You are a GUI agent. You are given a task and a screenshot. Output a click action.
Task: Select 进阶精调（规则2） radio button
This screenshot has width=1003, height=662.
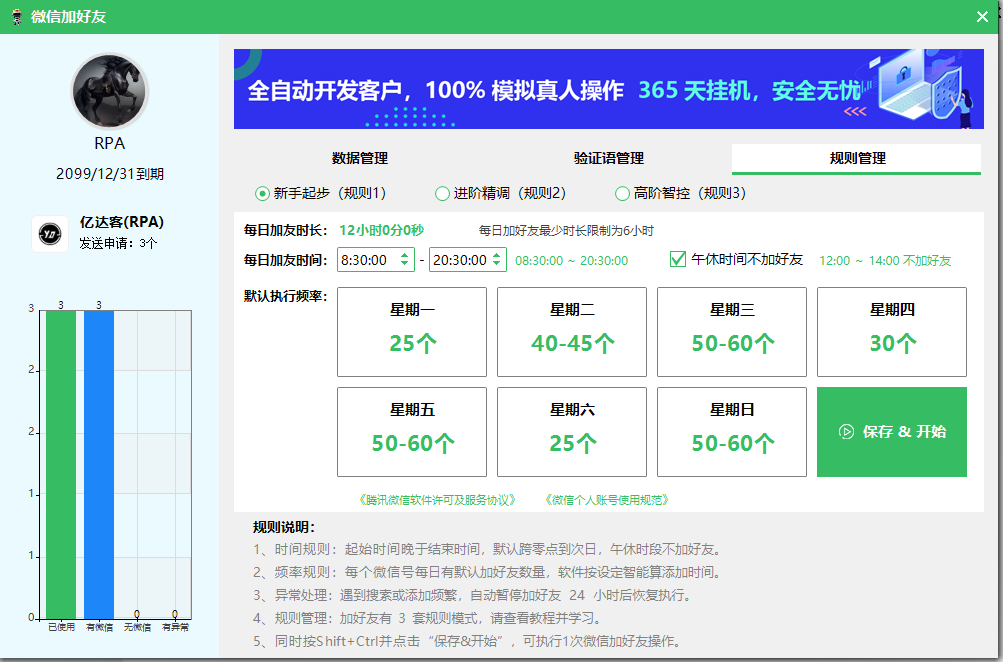(x=442, y=193)
